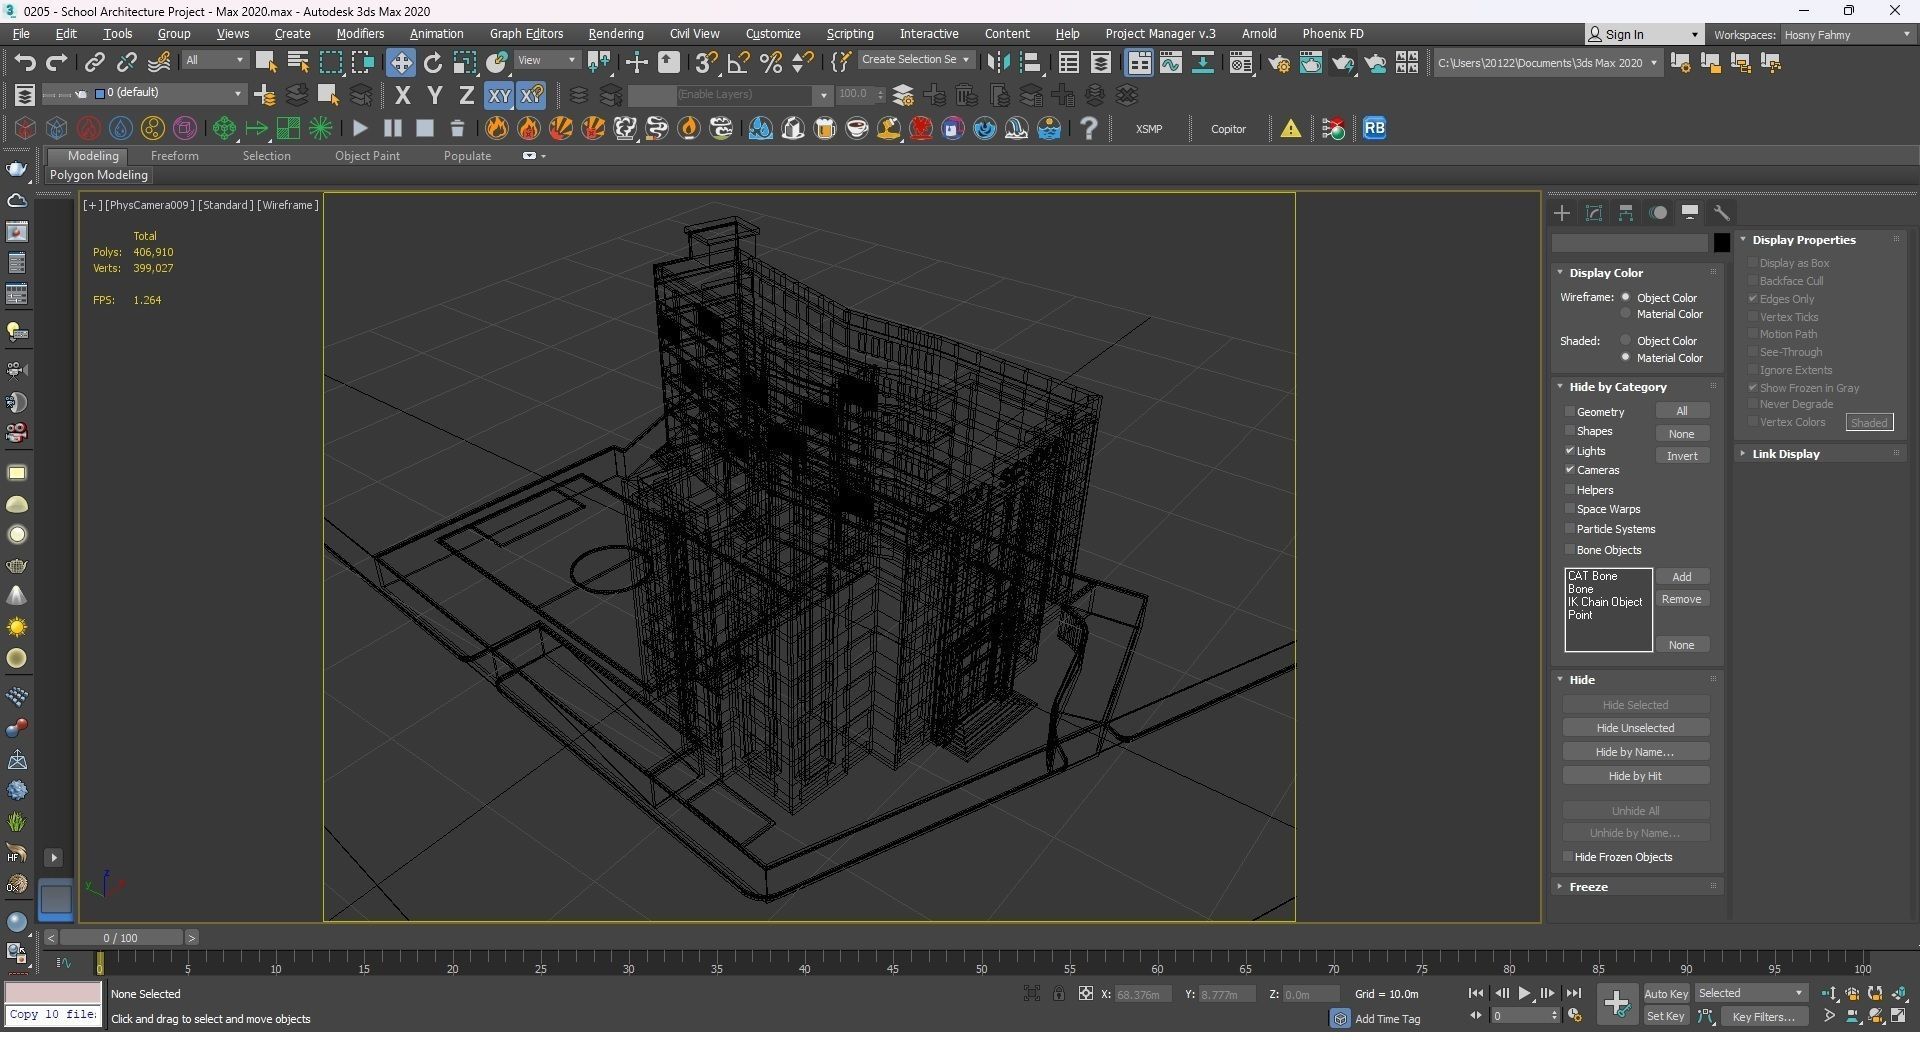Click the Hide by Name button
Viewport: 1920px width, 1040px height.
pyautogui.click(x=1636, y=752)
